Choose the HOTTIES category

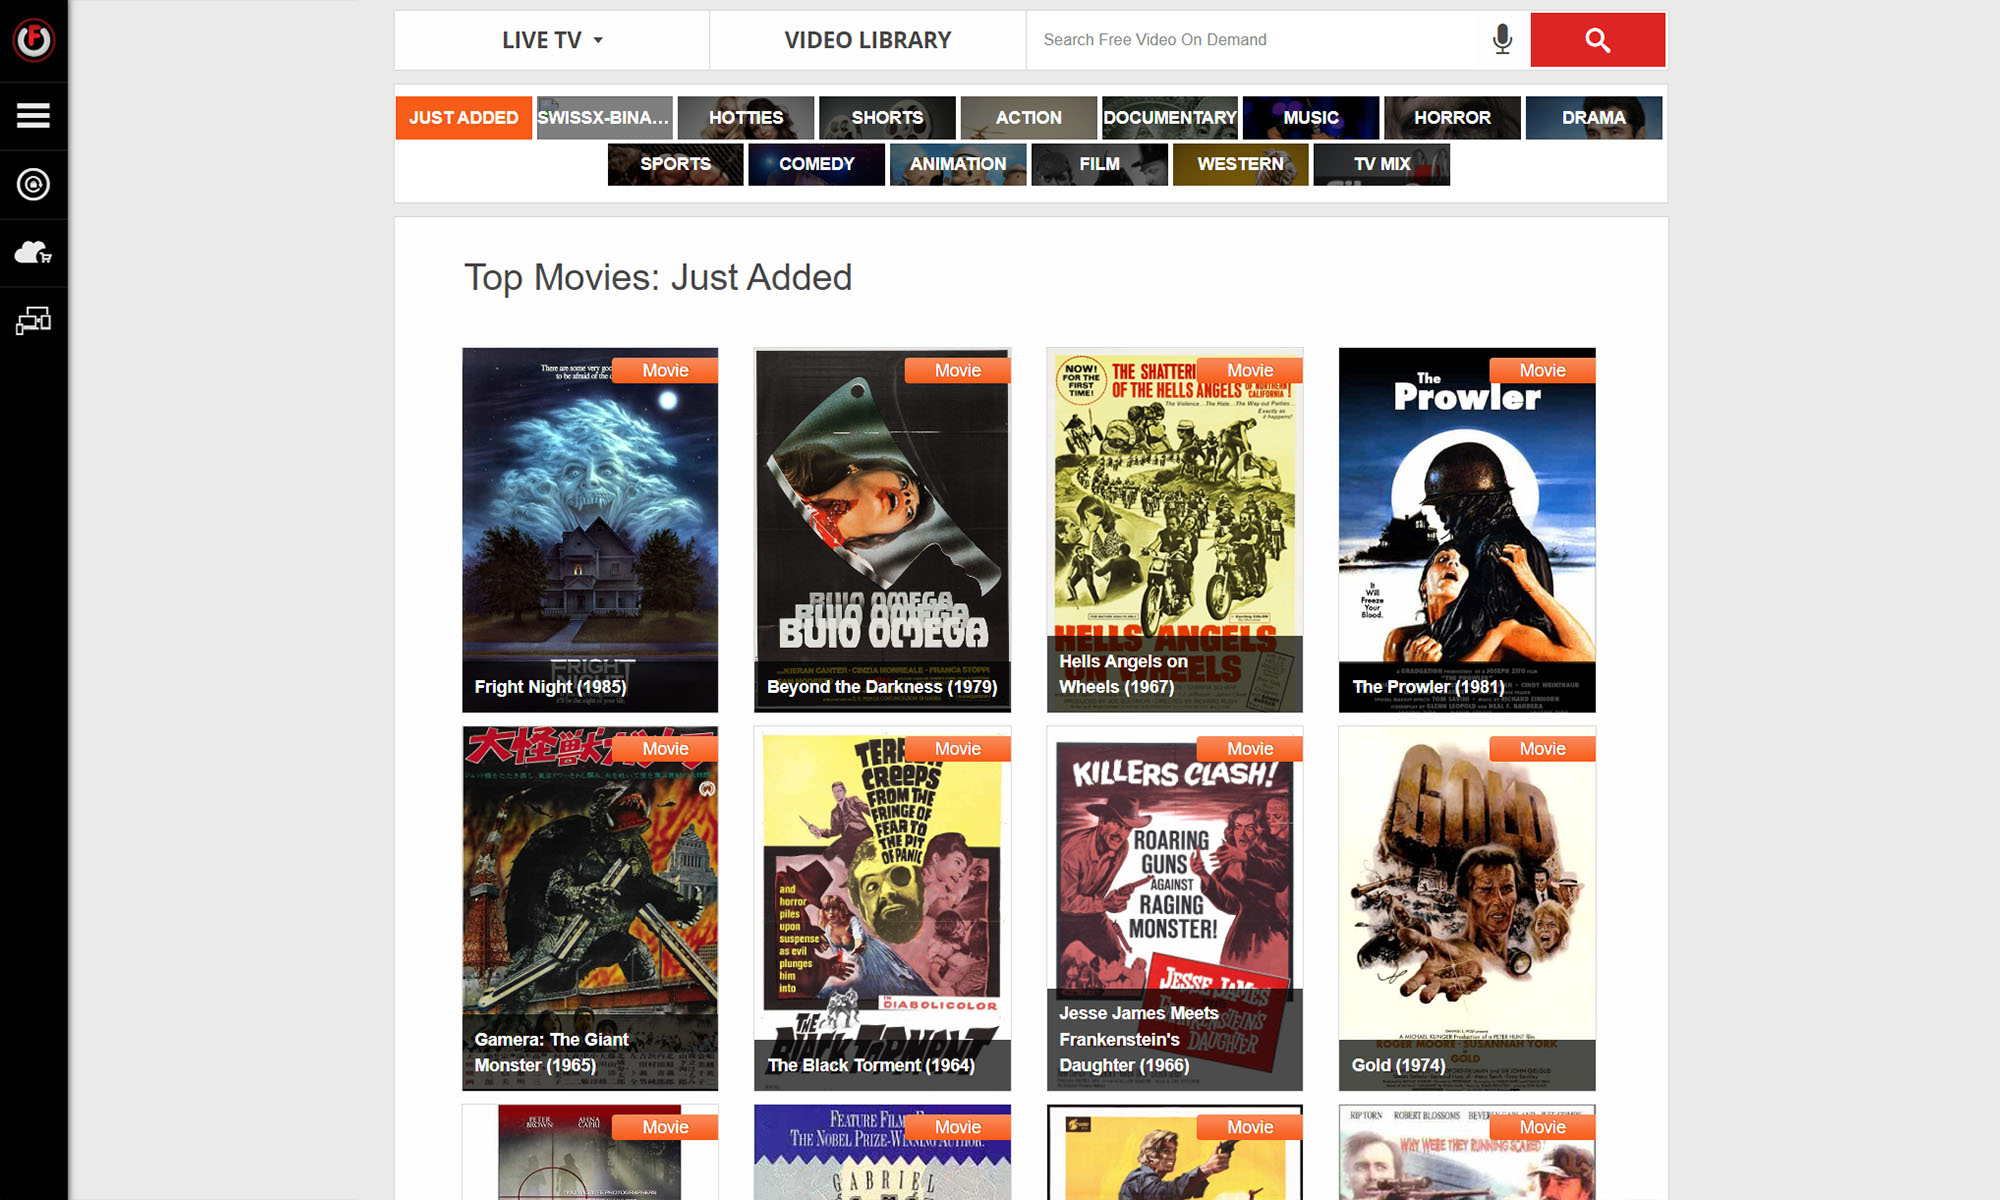click(x=746, y=118)
